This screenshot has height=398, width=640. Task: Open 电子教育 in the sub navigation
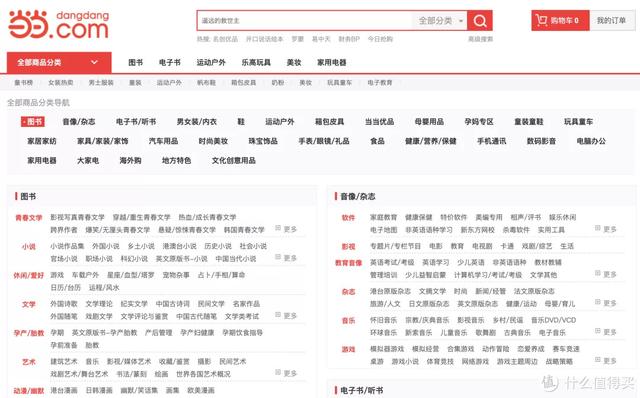pos(380,83)
